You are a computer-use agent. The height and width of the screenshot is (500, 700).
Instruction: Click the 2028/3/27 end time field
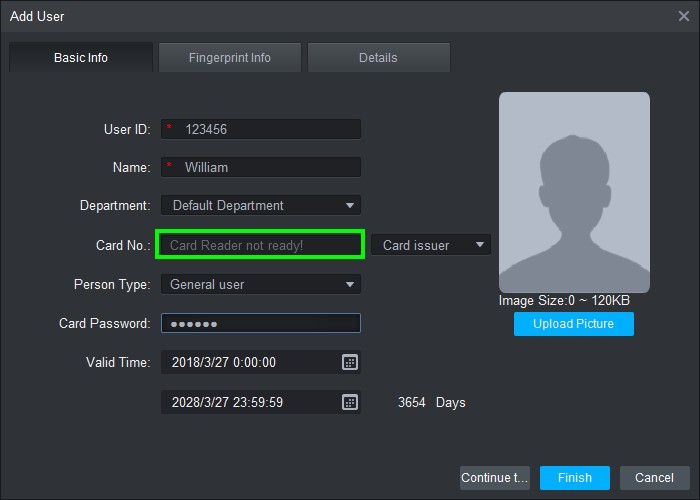tap(250, 402)
